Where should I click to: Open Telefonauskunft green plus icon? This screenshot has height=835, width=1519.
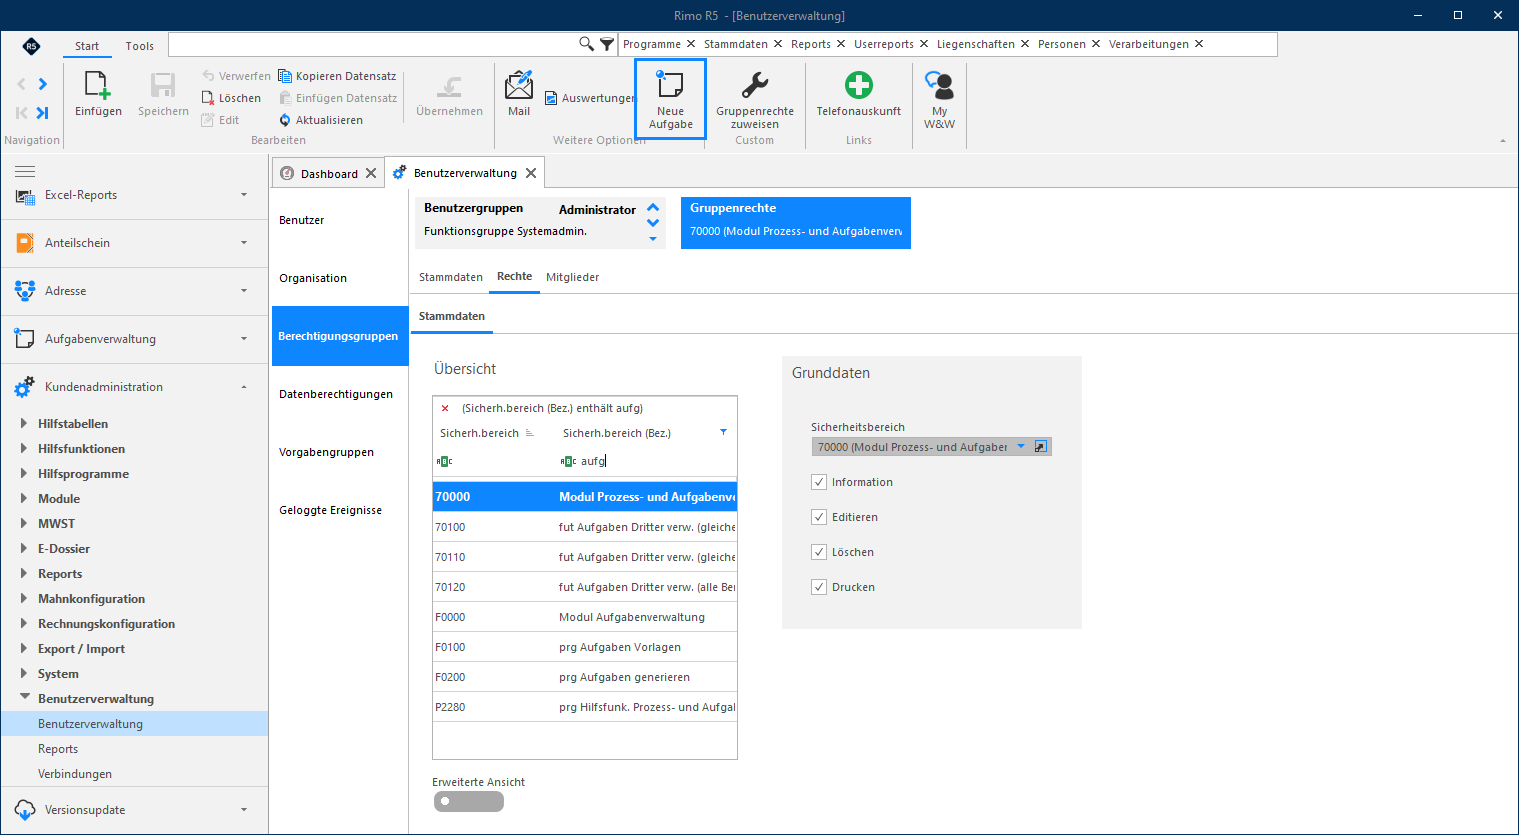(x=858, y=84)
